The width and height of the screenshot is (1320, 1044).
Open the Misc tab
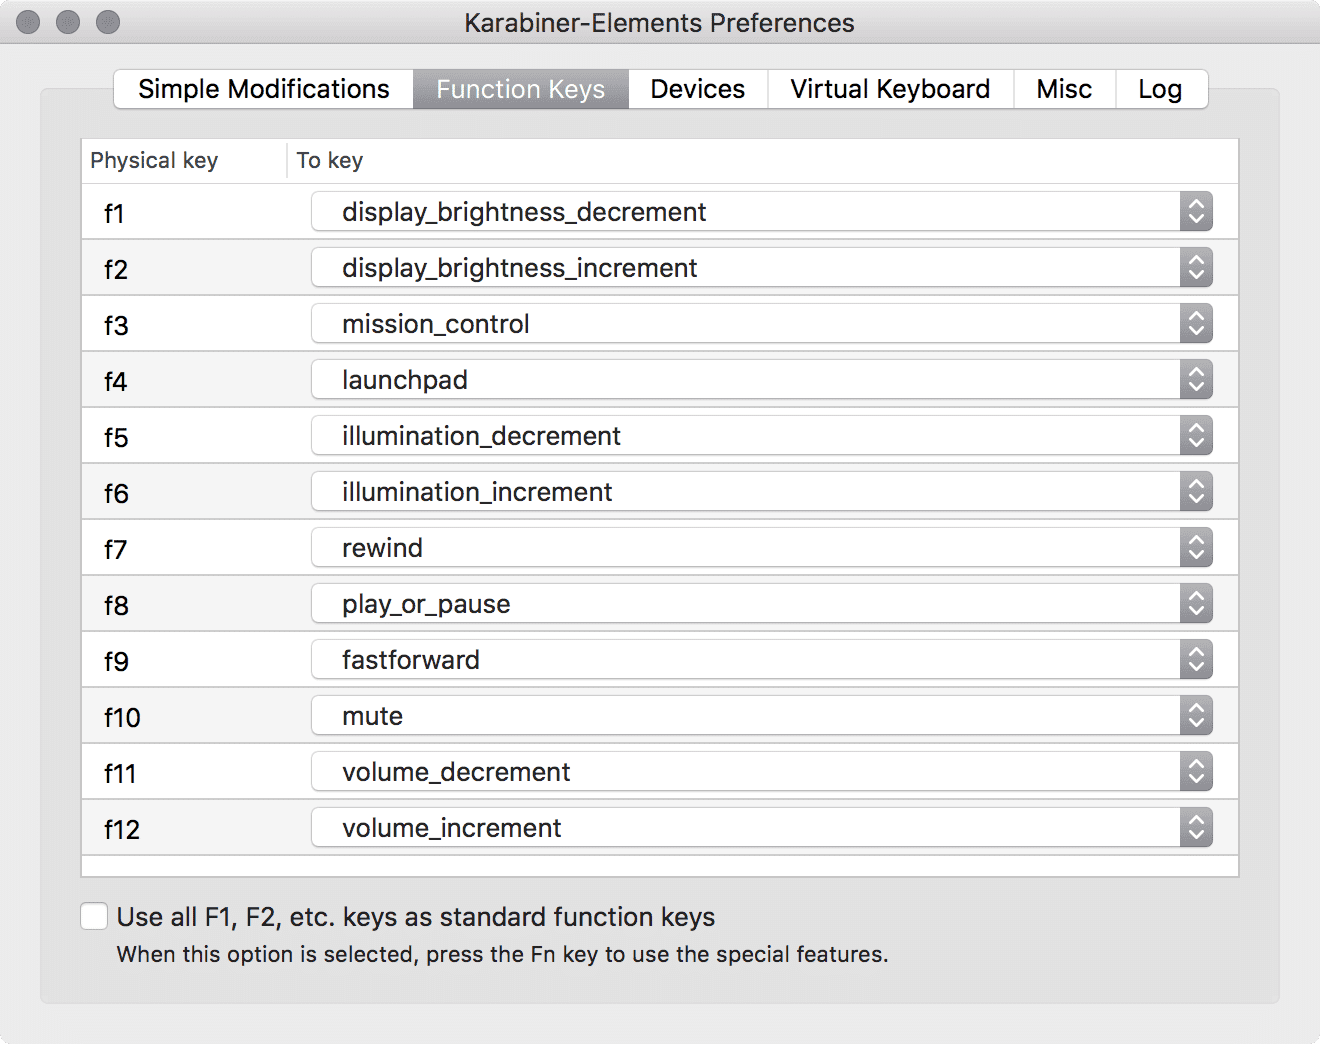tap(1064, 89)
